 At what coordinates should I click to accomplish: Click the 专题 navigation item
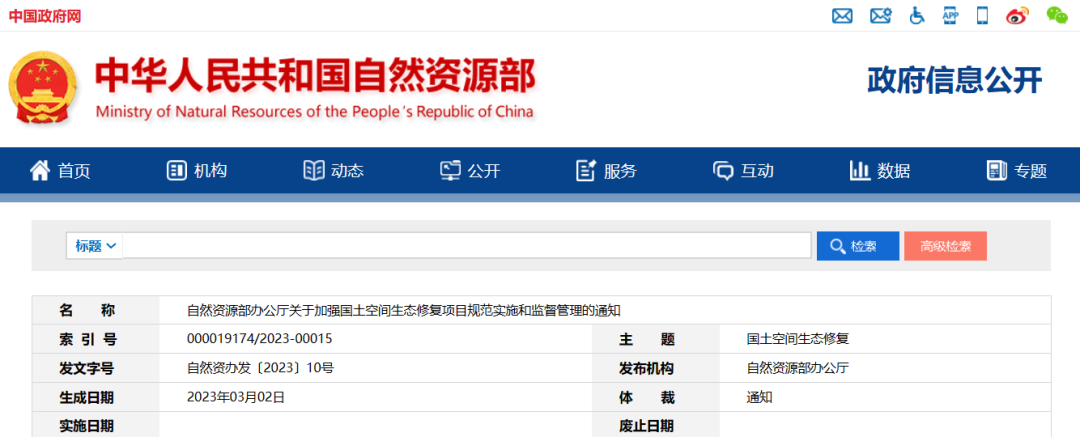[1016, 171]
